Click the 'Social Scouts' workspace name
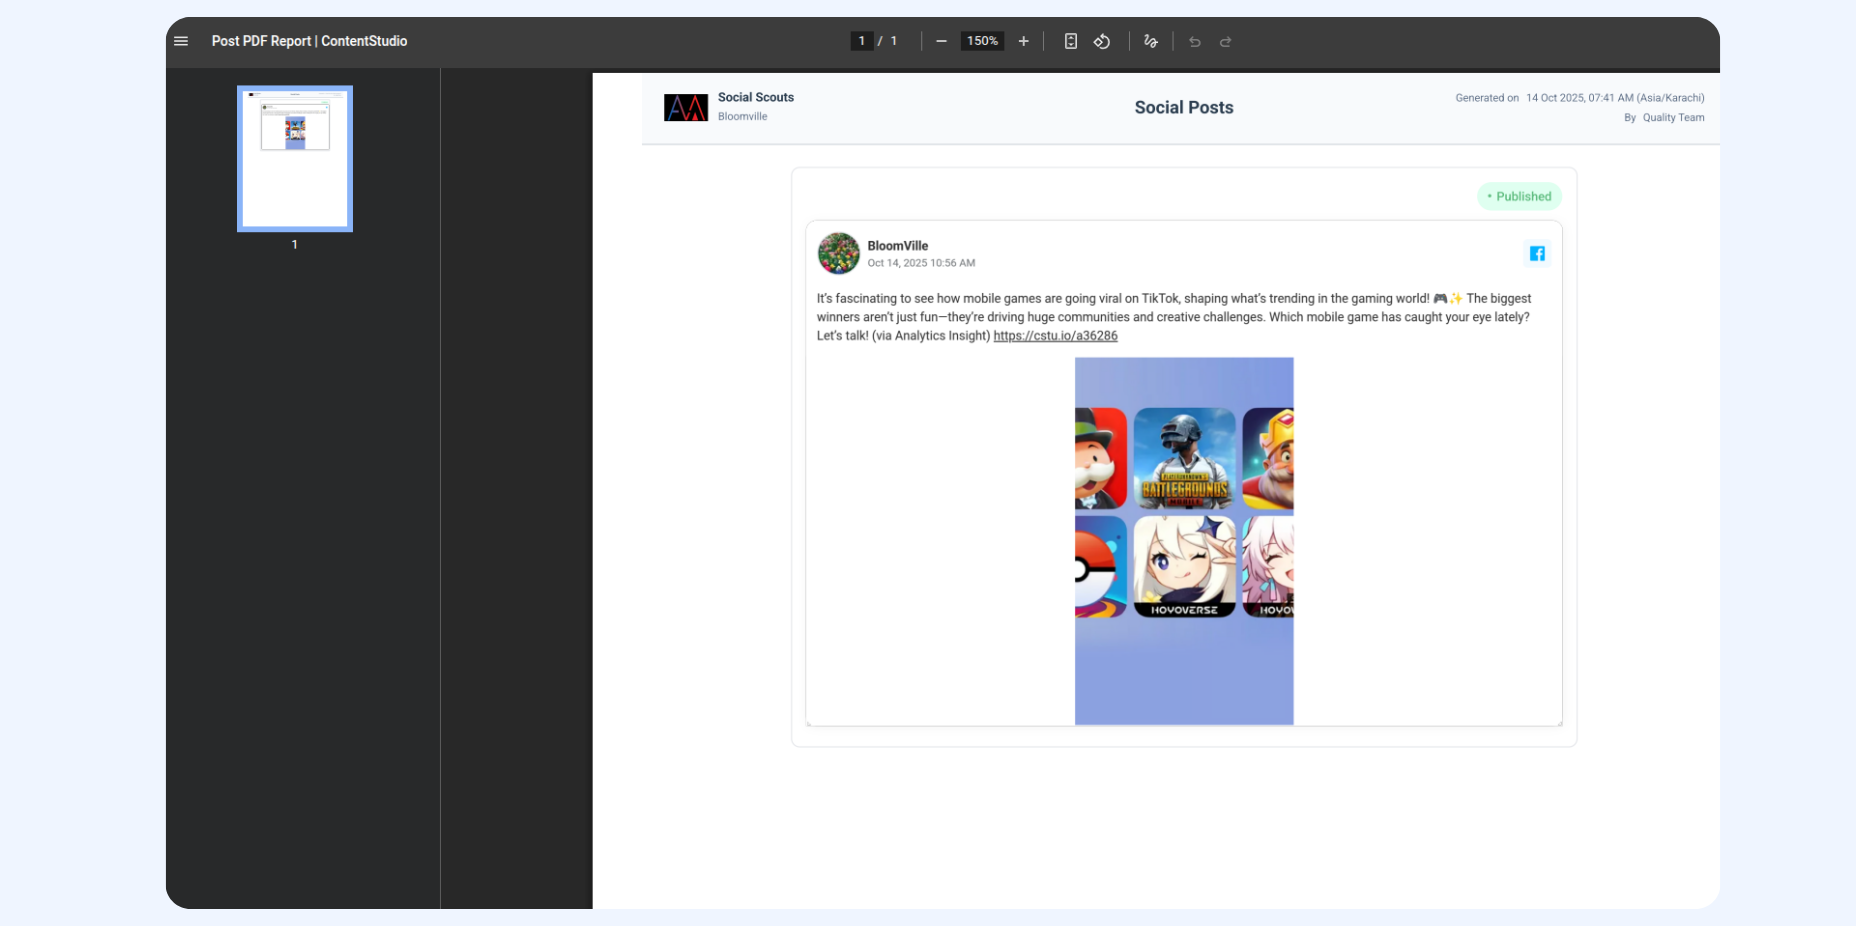The image size is (1856, 926). [x=756, y=97]
